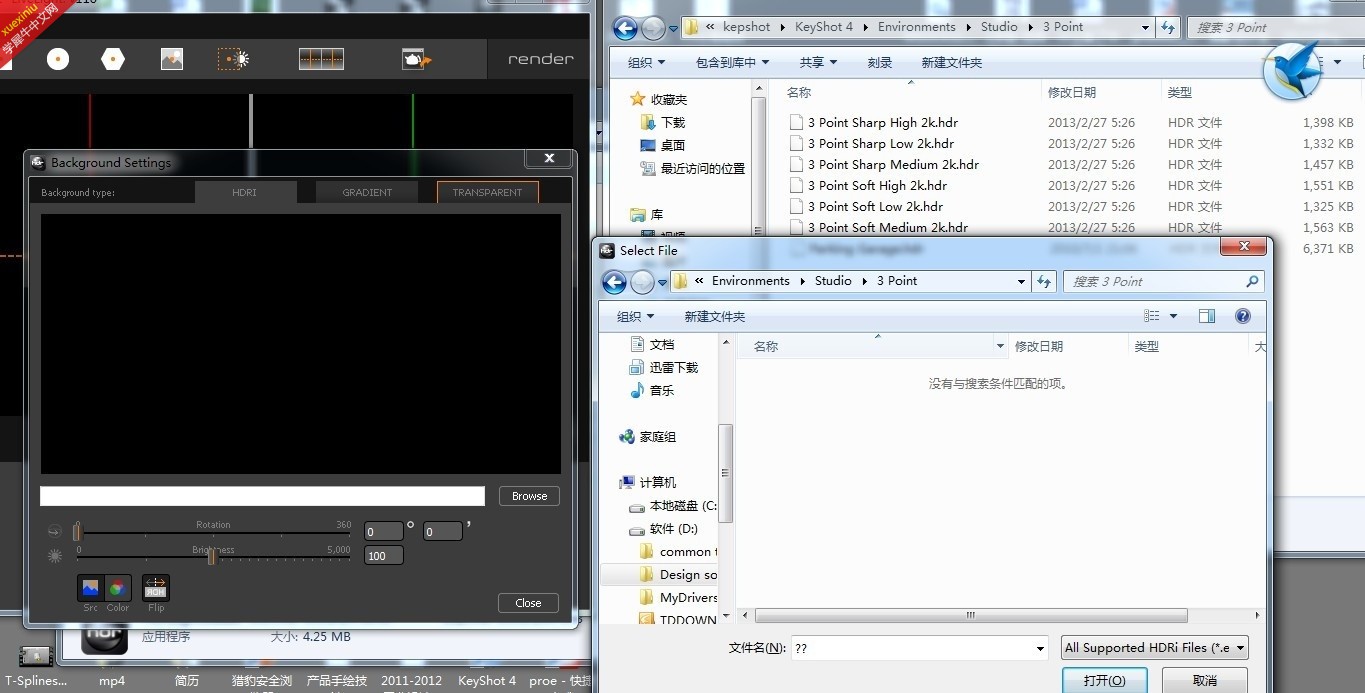Select 3 Point Sharp Low 2k.hdr file
This screenshot has height=693, width=1365.
[x=881, y=143]
